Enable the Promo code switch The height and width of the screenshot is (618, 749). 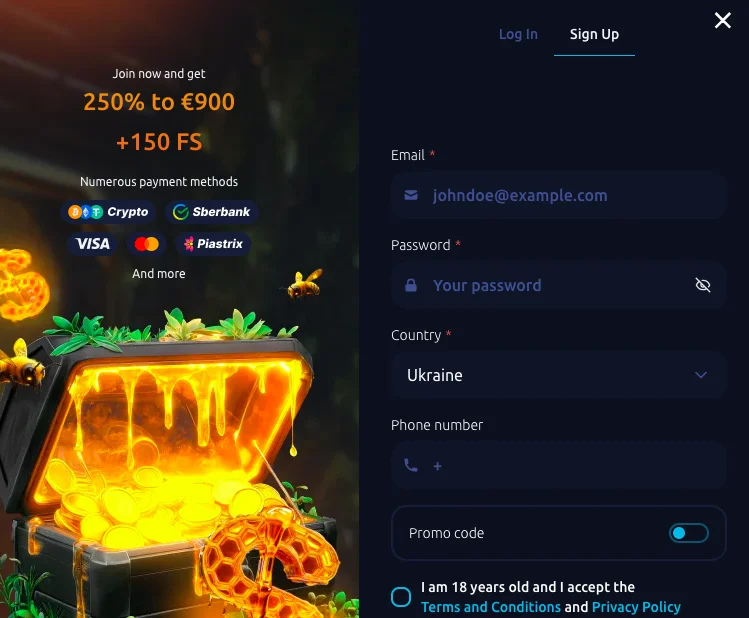689,533
